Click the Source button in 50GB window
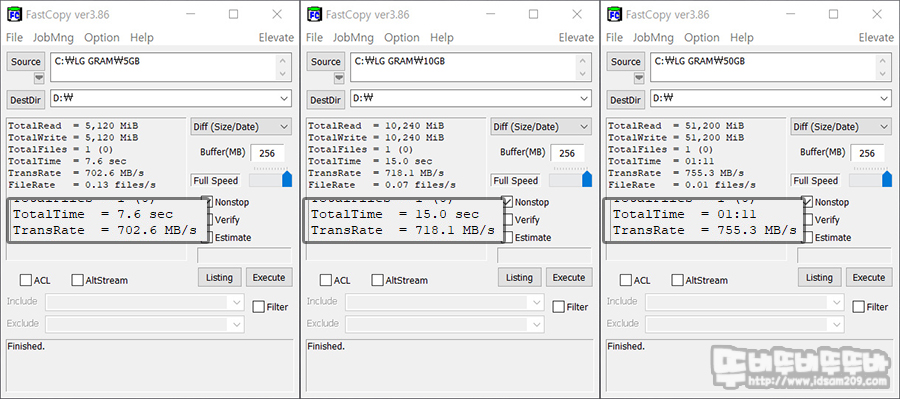The height and width of the screenshot is (399, 900). 626,62
